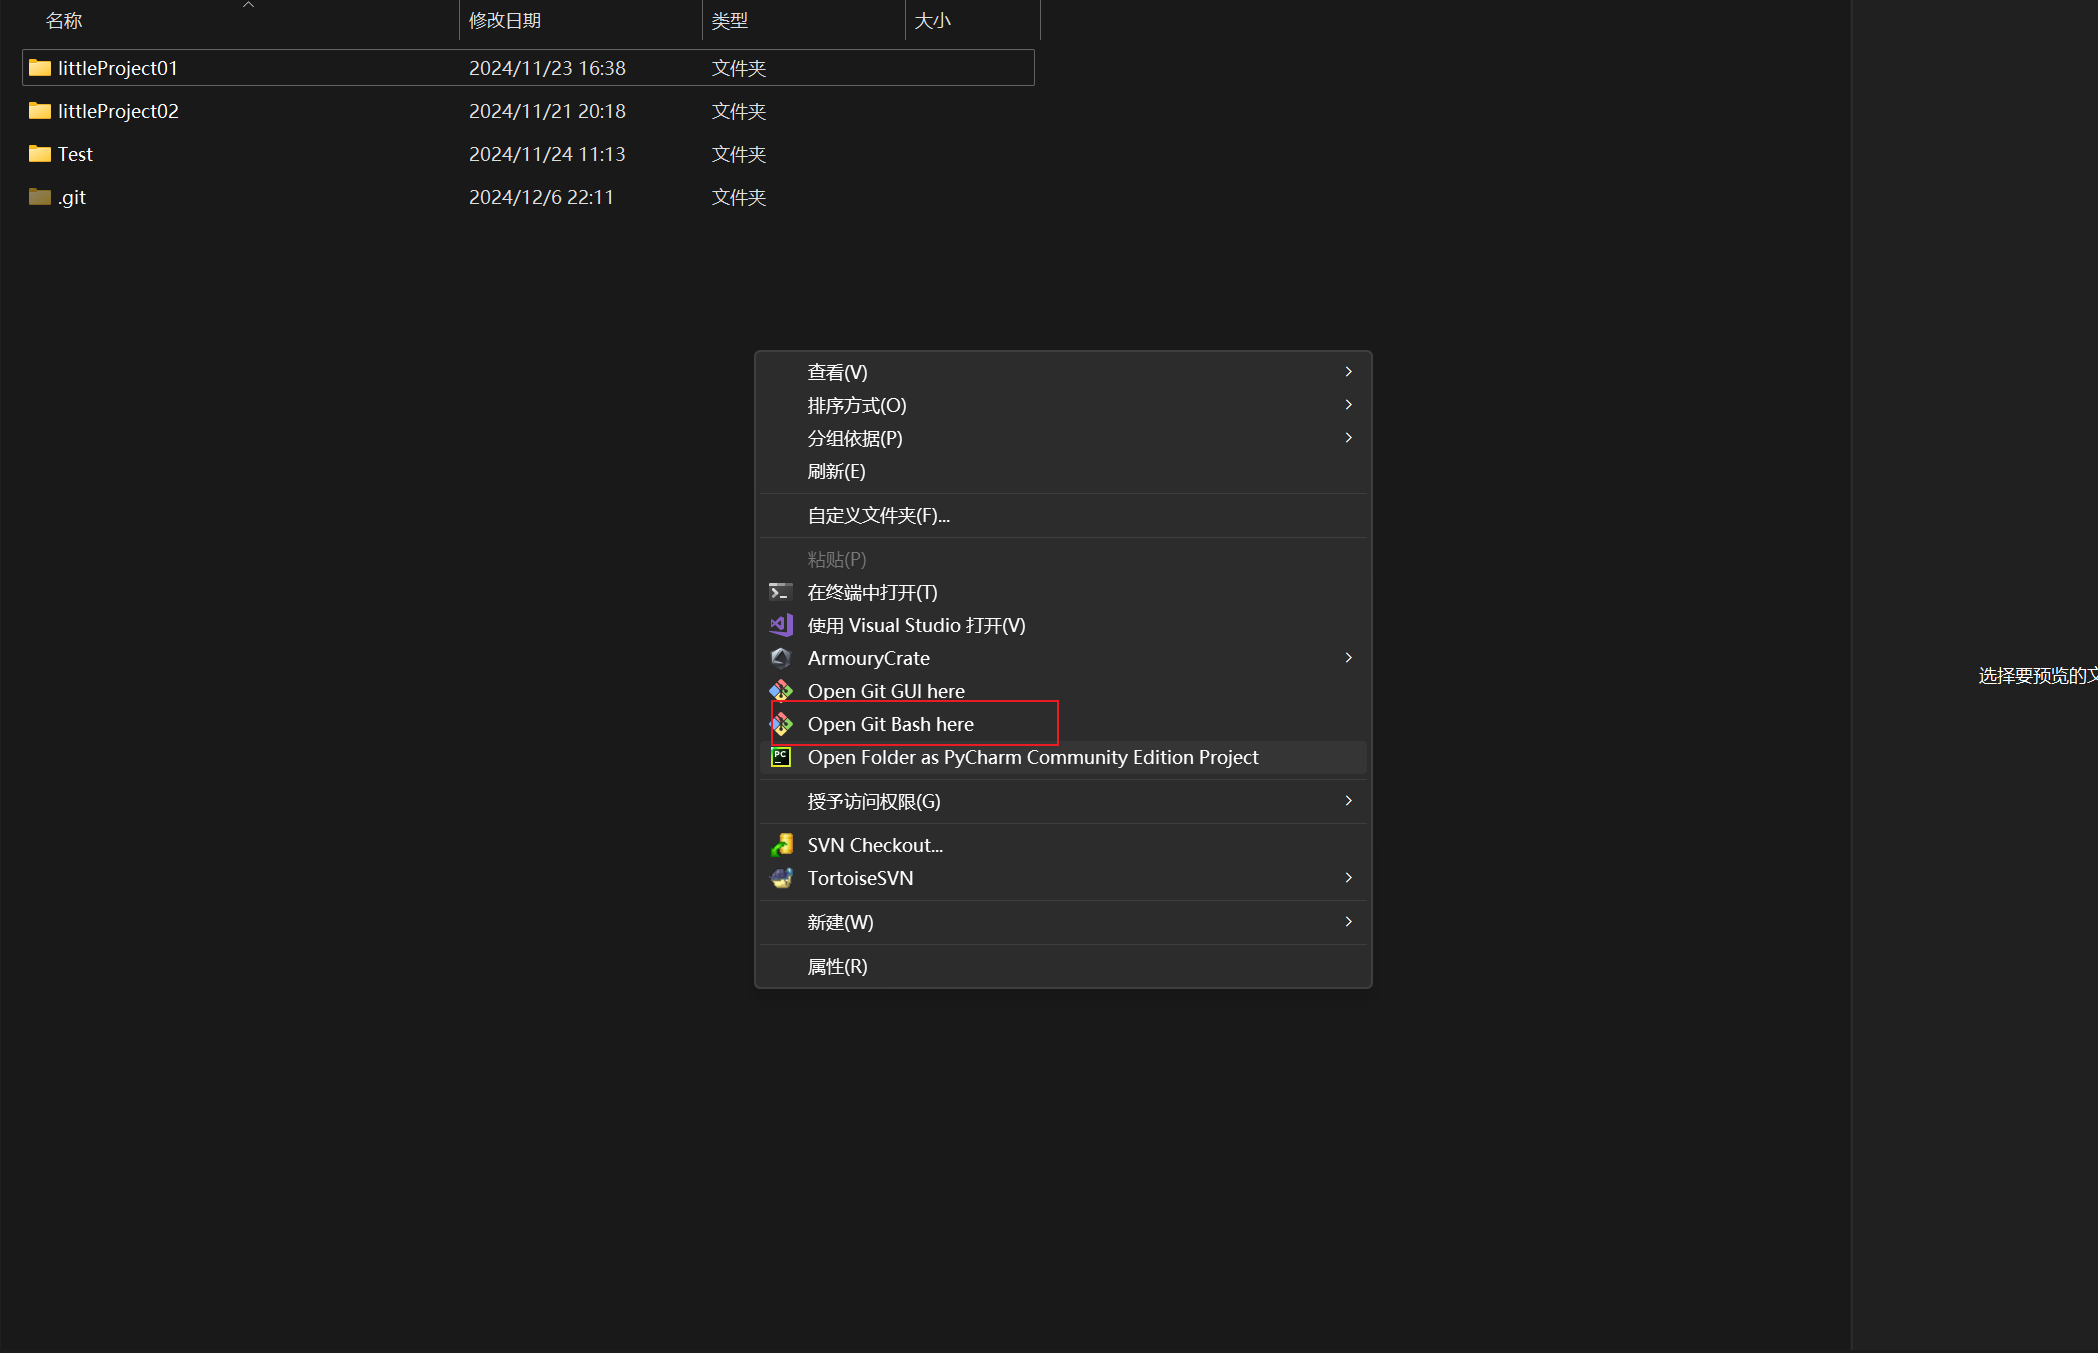Expand the 分组依据(P) submenu arrow
Image resolution: width=2098 pixels, height=1353 pixels.
pos(1348,438)
